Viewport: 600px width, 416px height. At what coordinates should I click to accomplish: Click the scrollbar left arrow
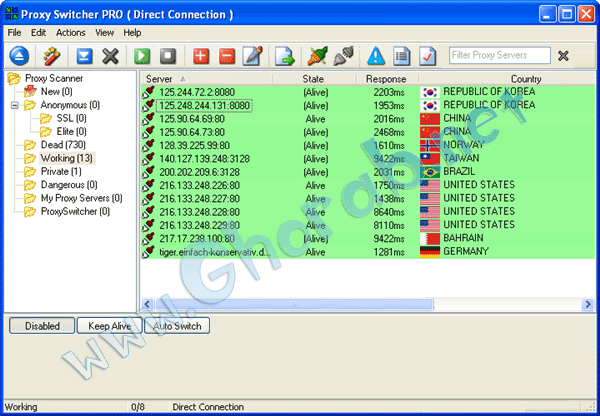147,304
